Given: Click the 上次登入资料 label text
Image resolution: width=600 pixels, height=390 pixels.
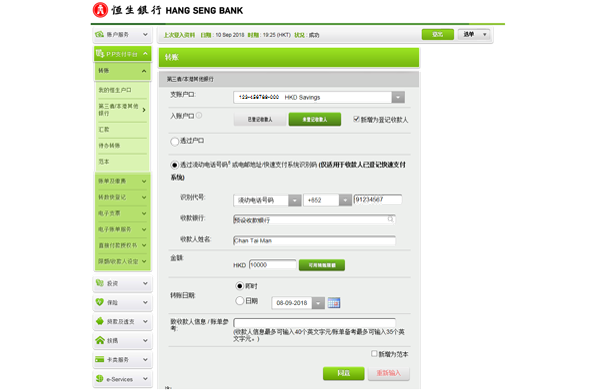Looking at the screenshot, I should click(x=179, y=35).
